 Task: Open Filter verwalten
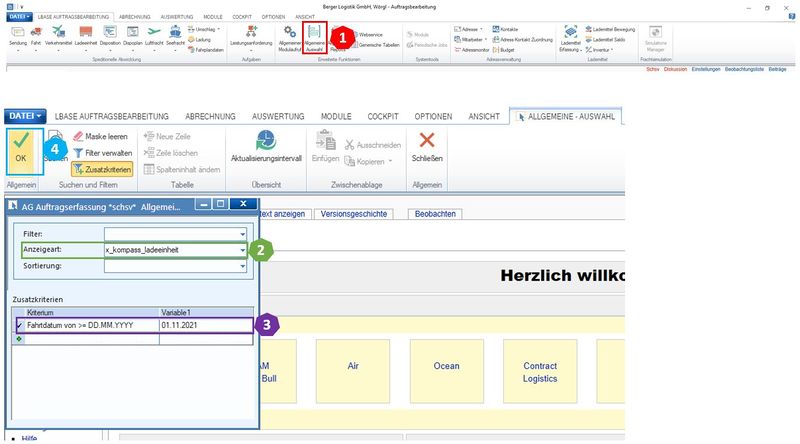pos(103,153)
